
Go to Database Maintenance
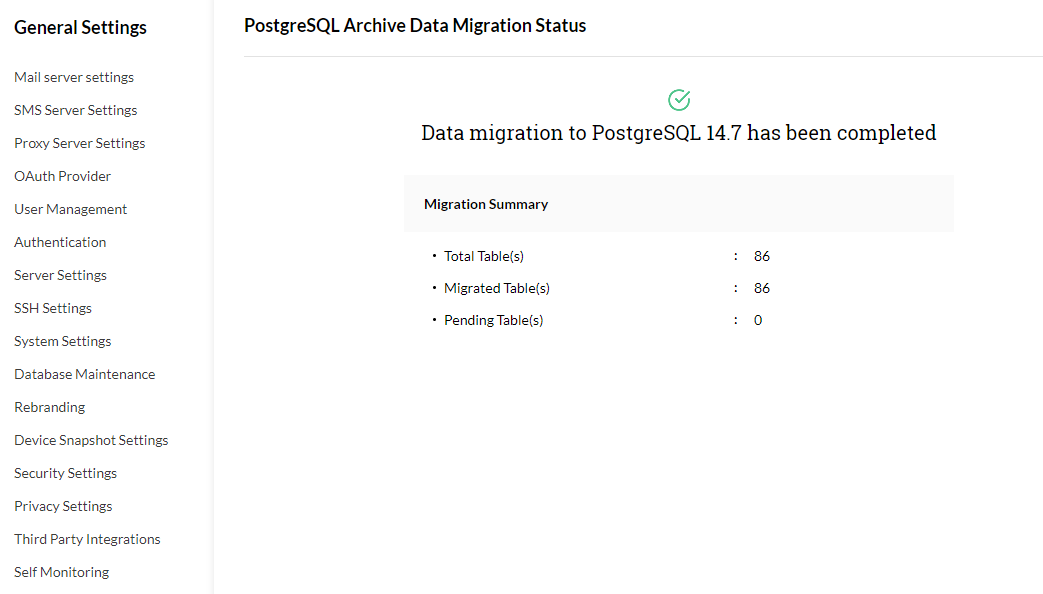85,374
